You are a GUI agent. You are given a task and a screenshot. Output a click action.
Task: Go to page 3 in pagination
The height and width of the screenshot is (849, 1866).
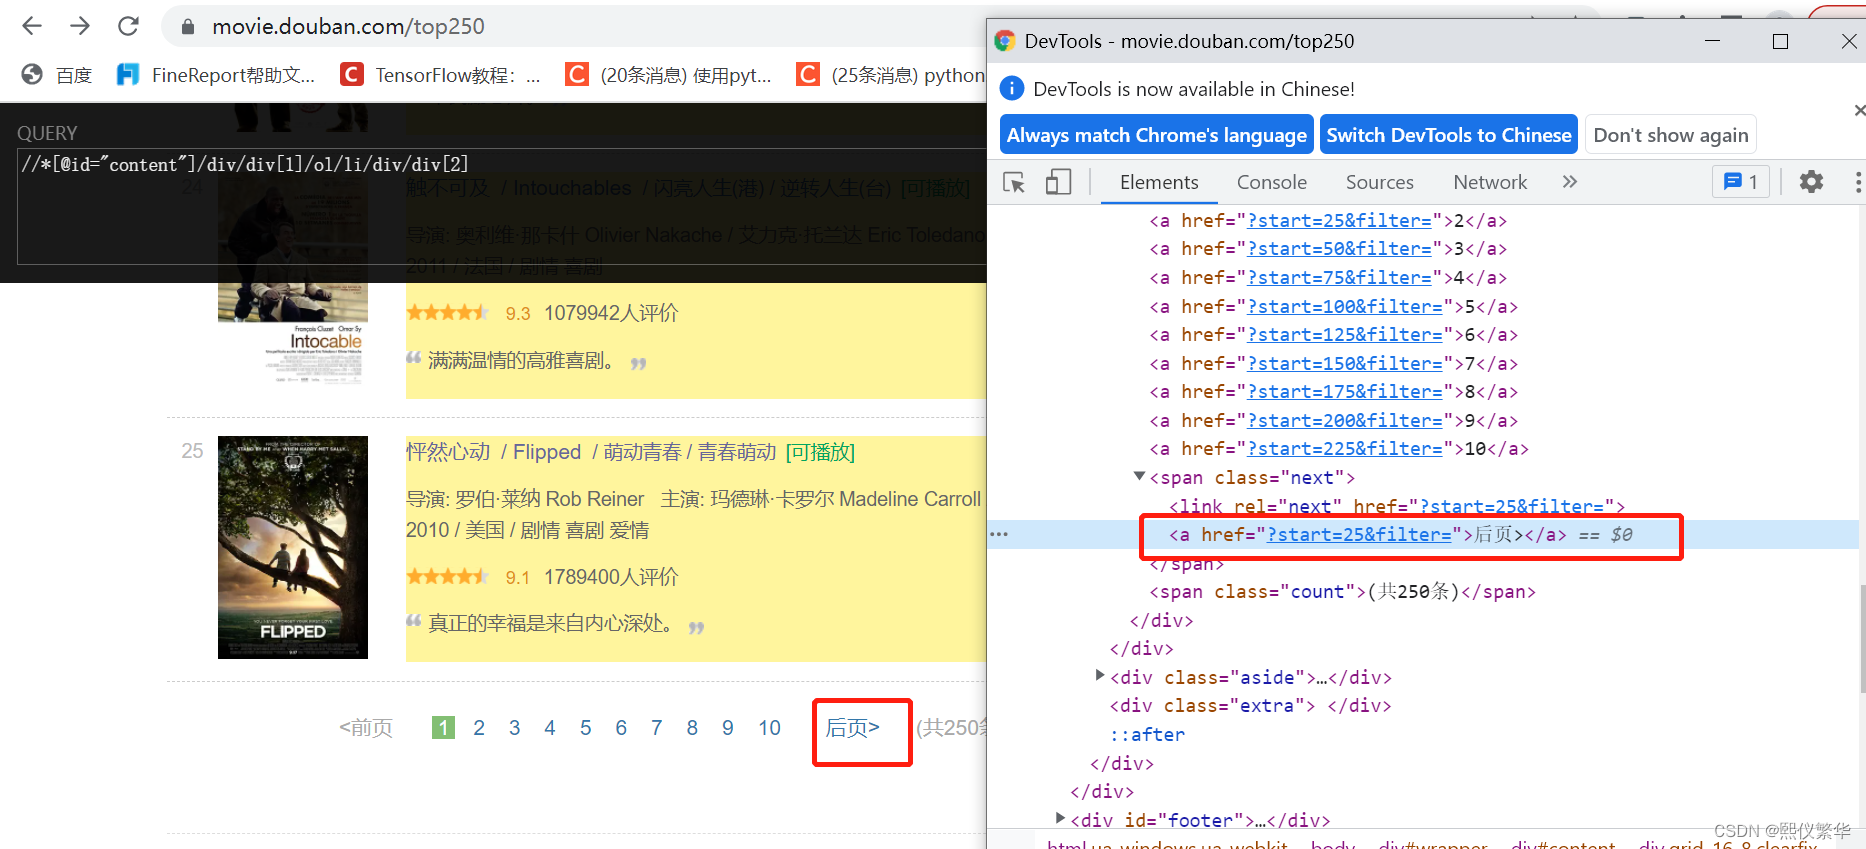coord(514,728)
